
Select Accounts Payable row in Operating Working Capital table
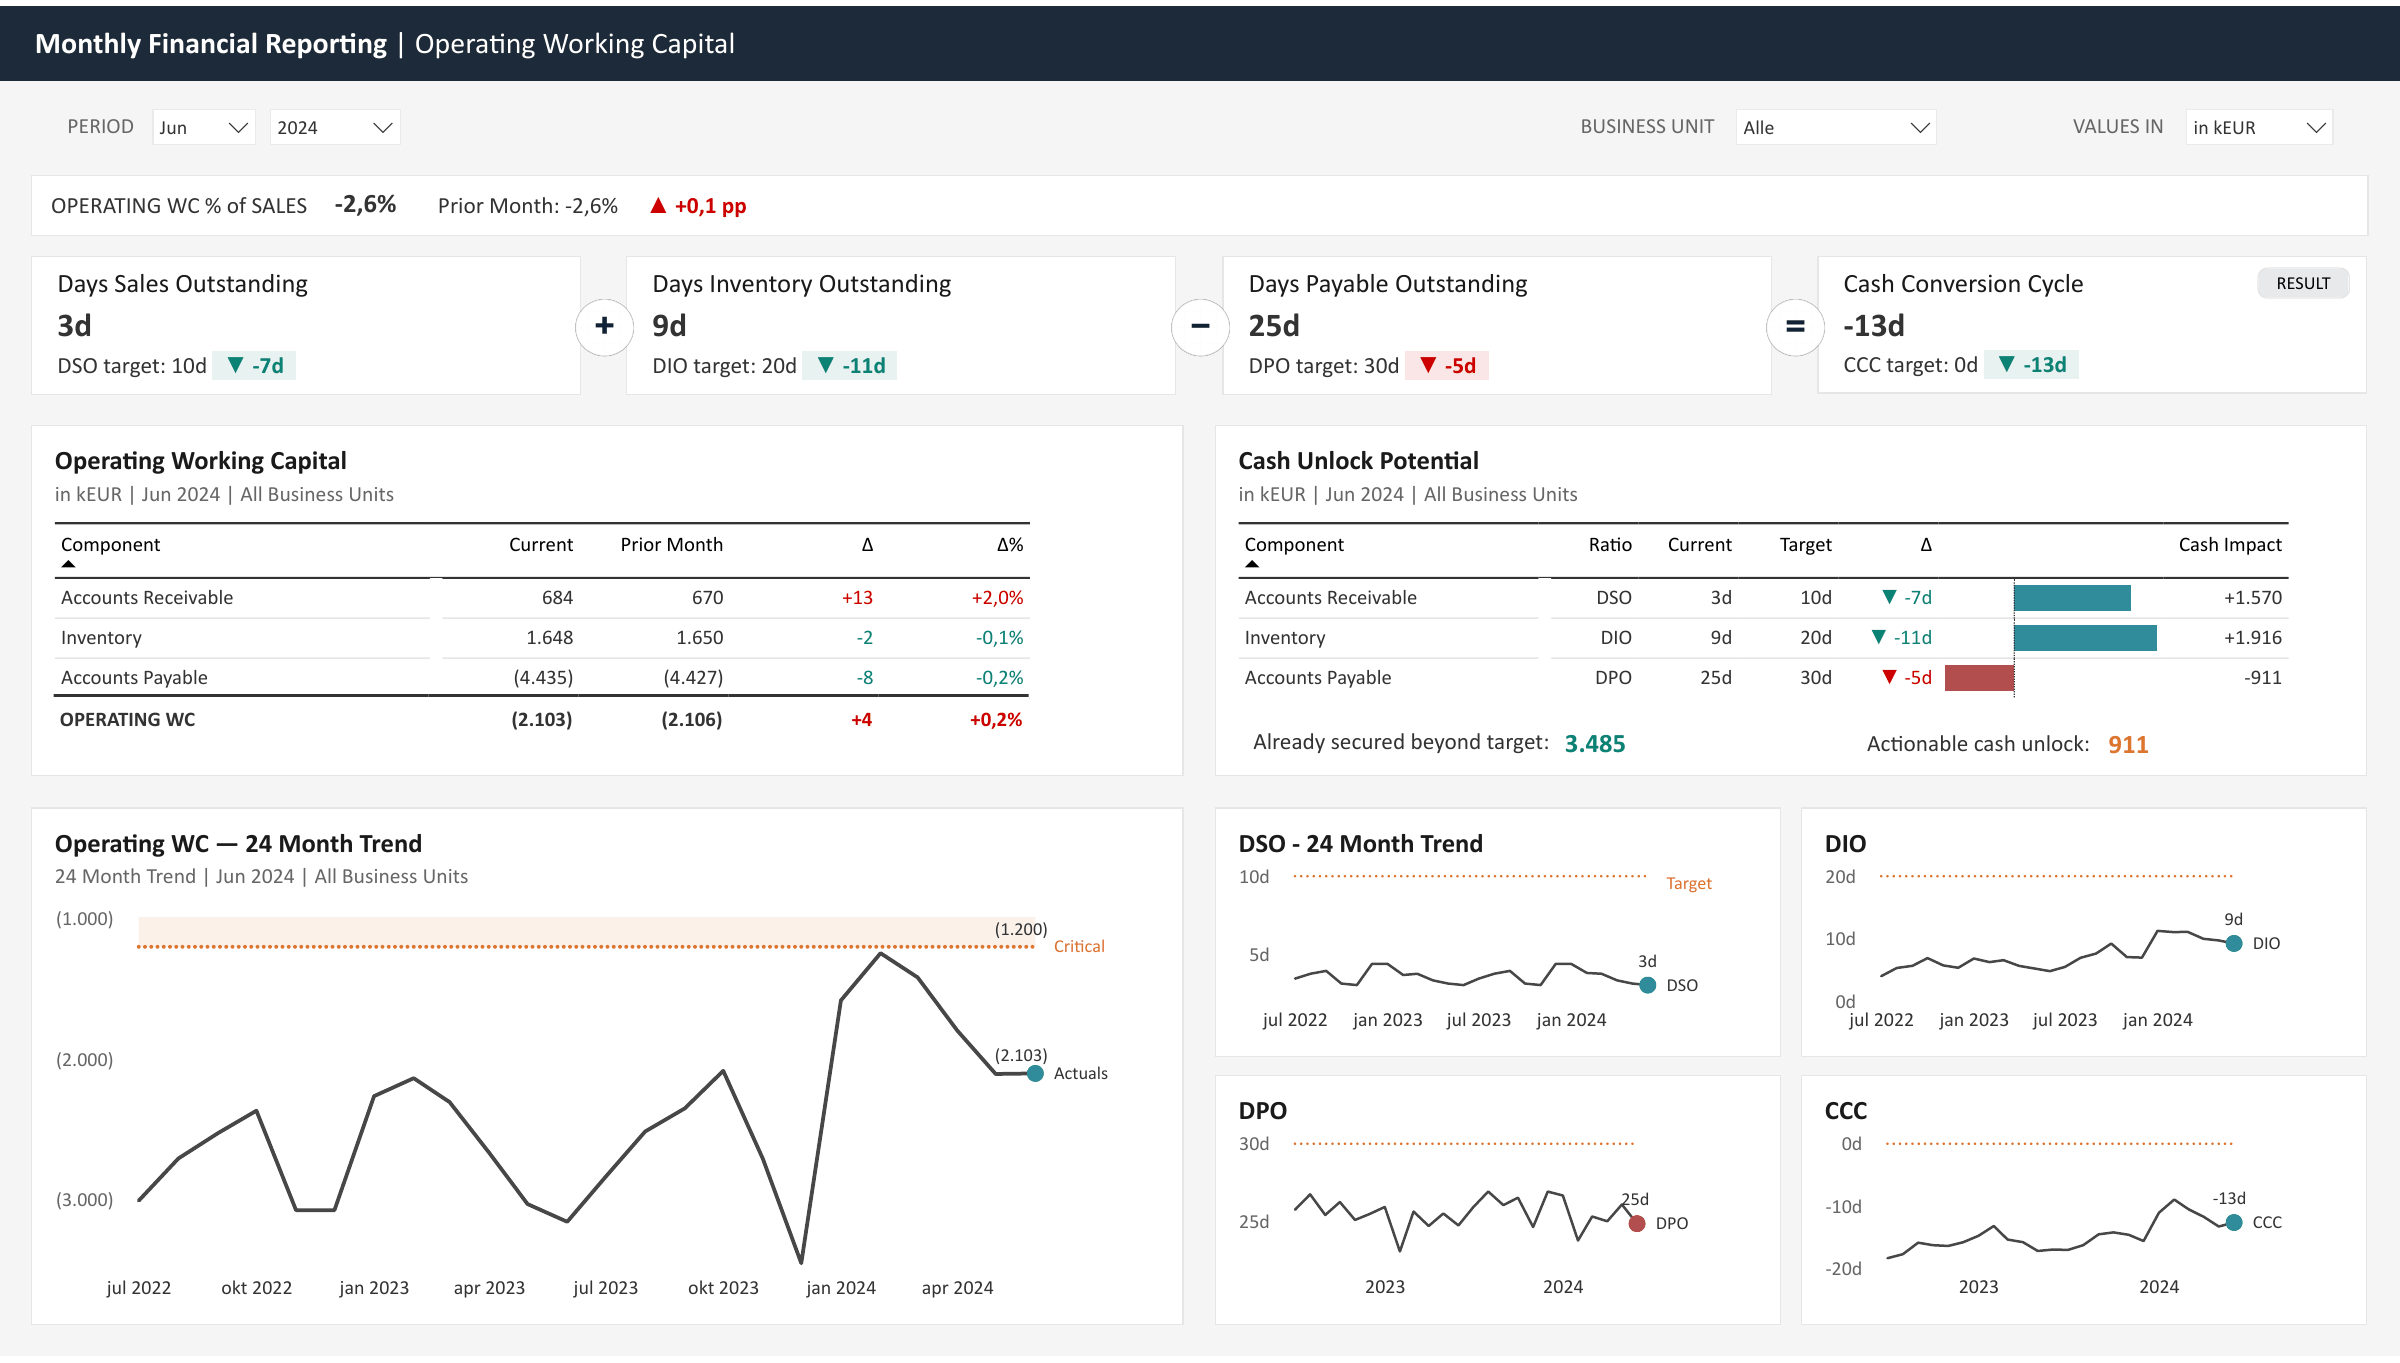pos(542,678)
